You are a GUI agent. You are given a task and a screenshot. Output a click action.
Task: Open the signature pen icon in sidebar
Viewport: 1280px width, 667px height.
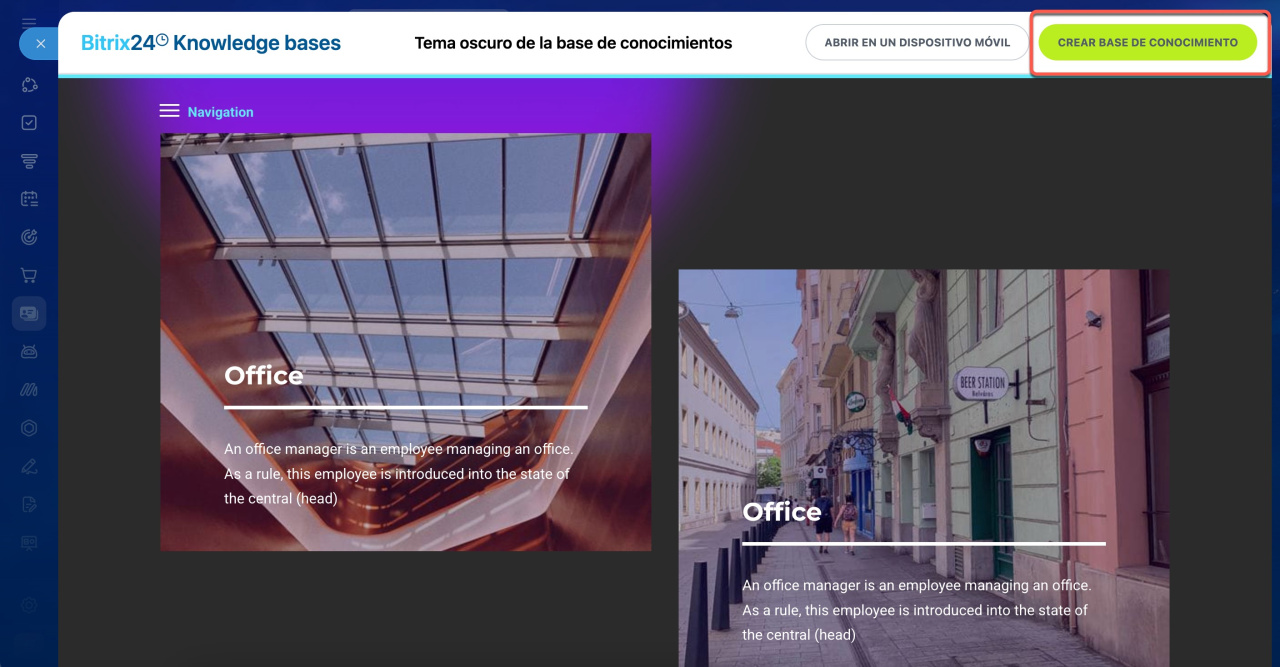click(29, 466)
